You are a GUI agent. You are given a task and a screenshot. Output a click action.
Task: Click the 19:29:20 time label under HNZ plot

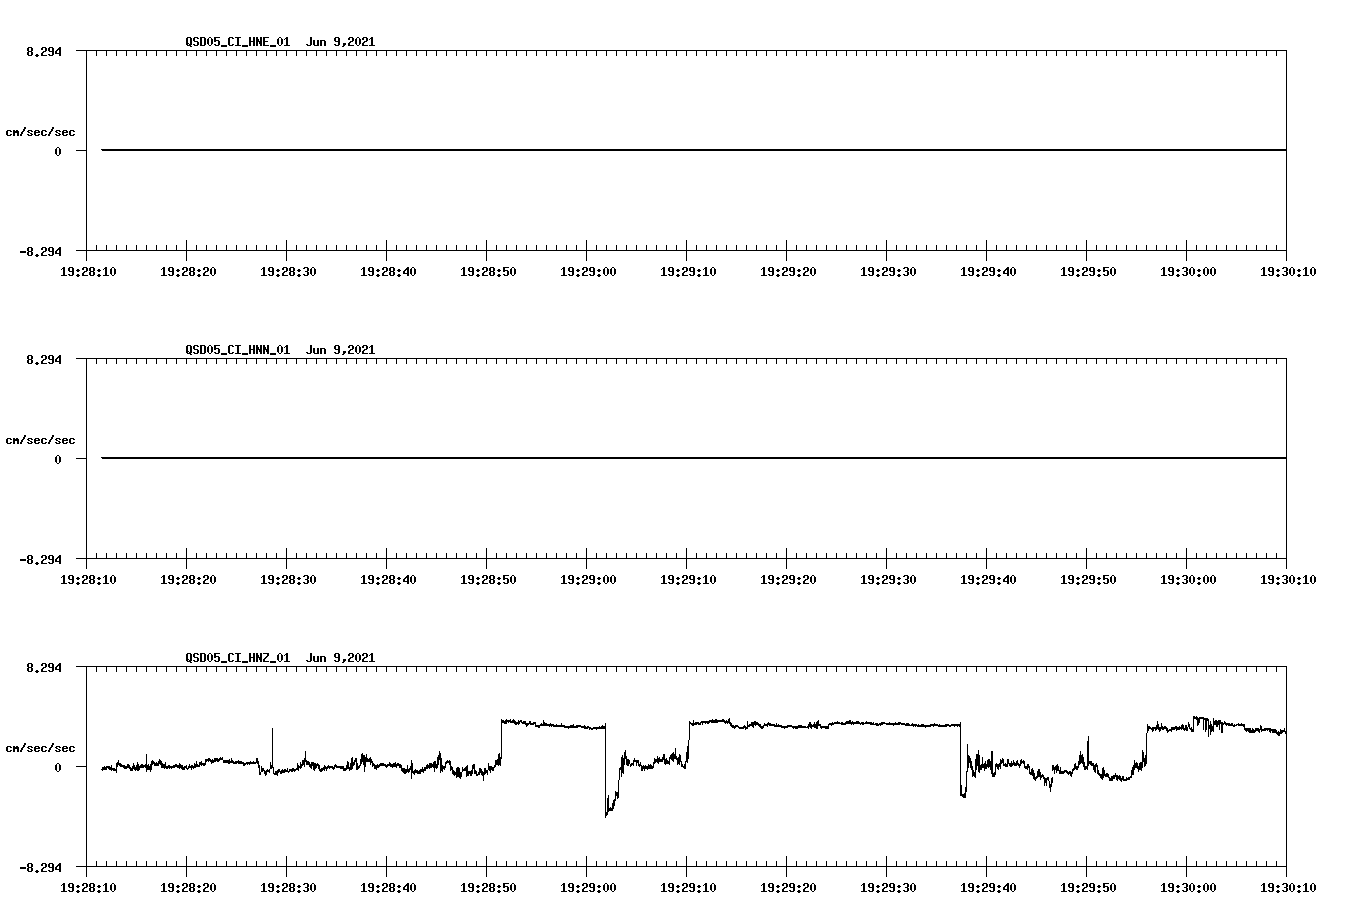787,887
